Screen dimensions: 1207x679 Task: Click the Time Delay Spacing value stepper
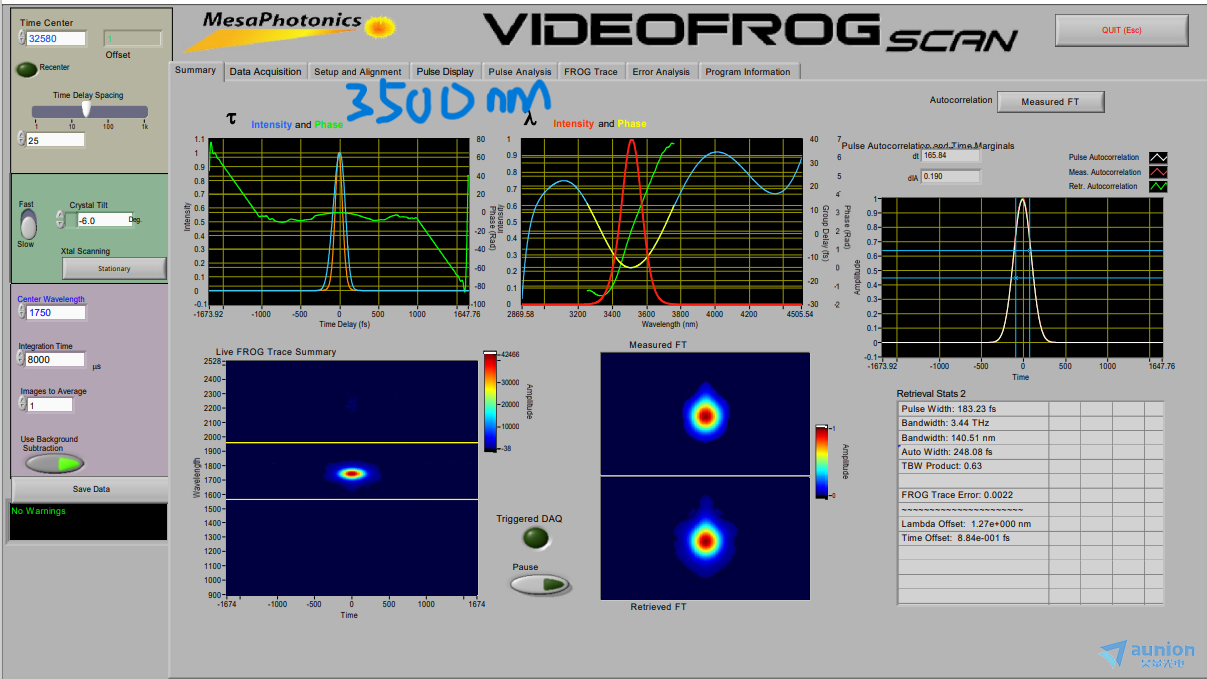(22, 139)
